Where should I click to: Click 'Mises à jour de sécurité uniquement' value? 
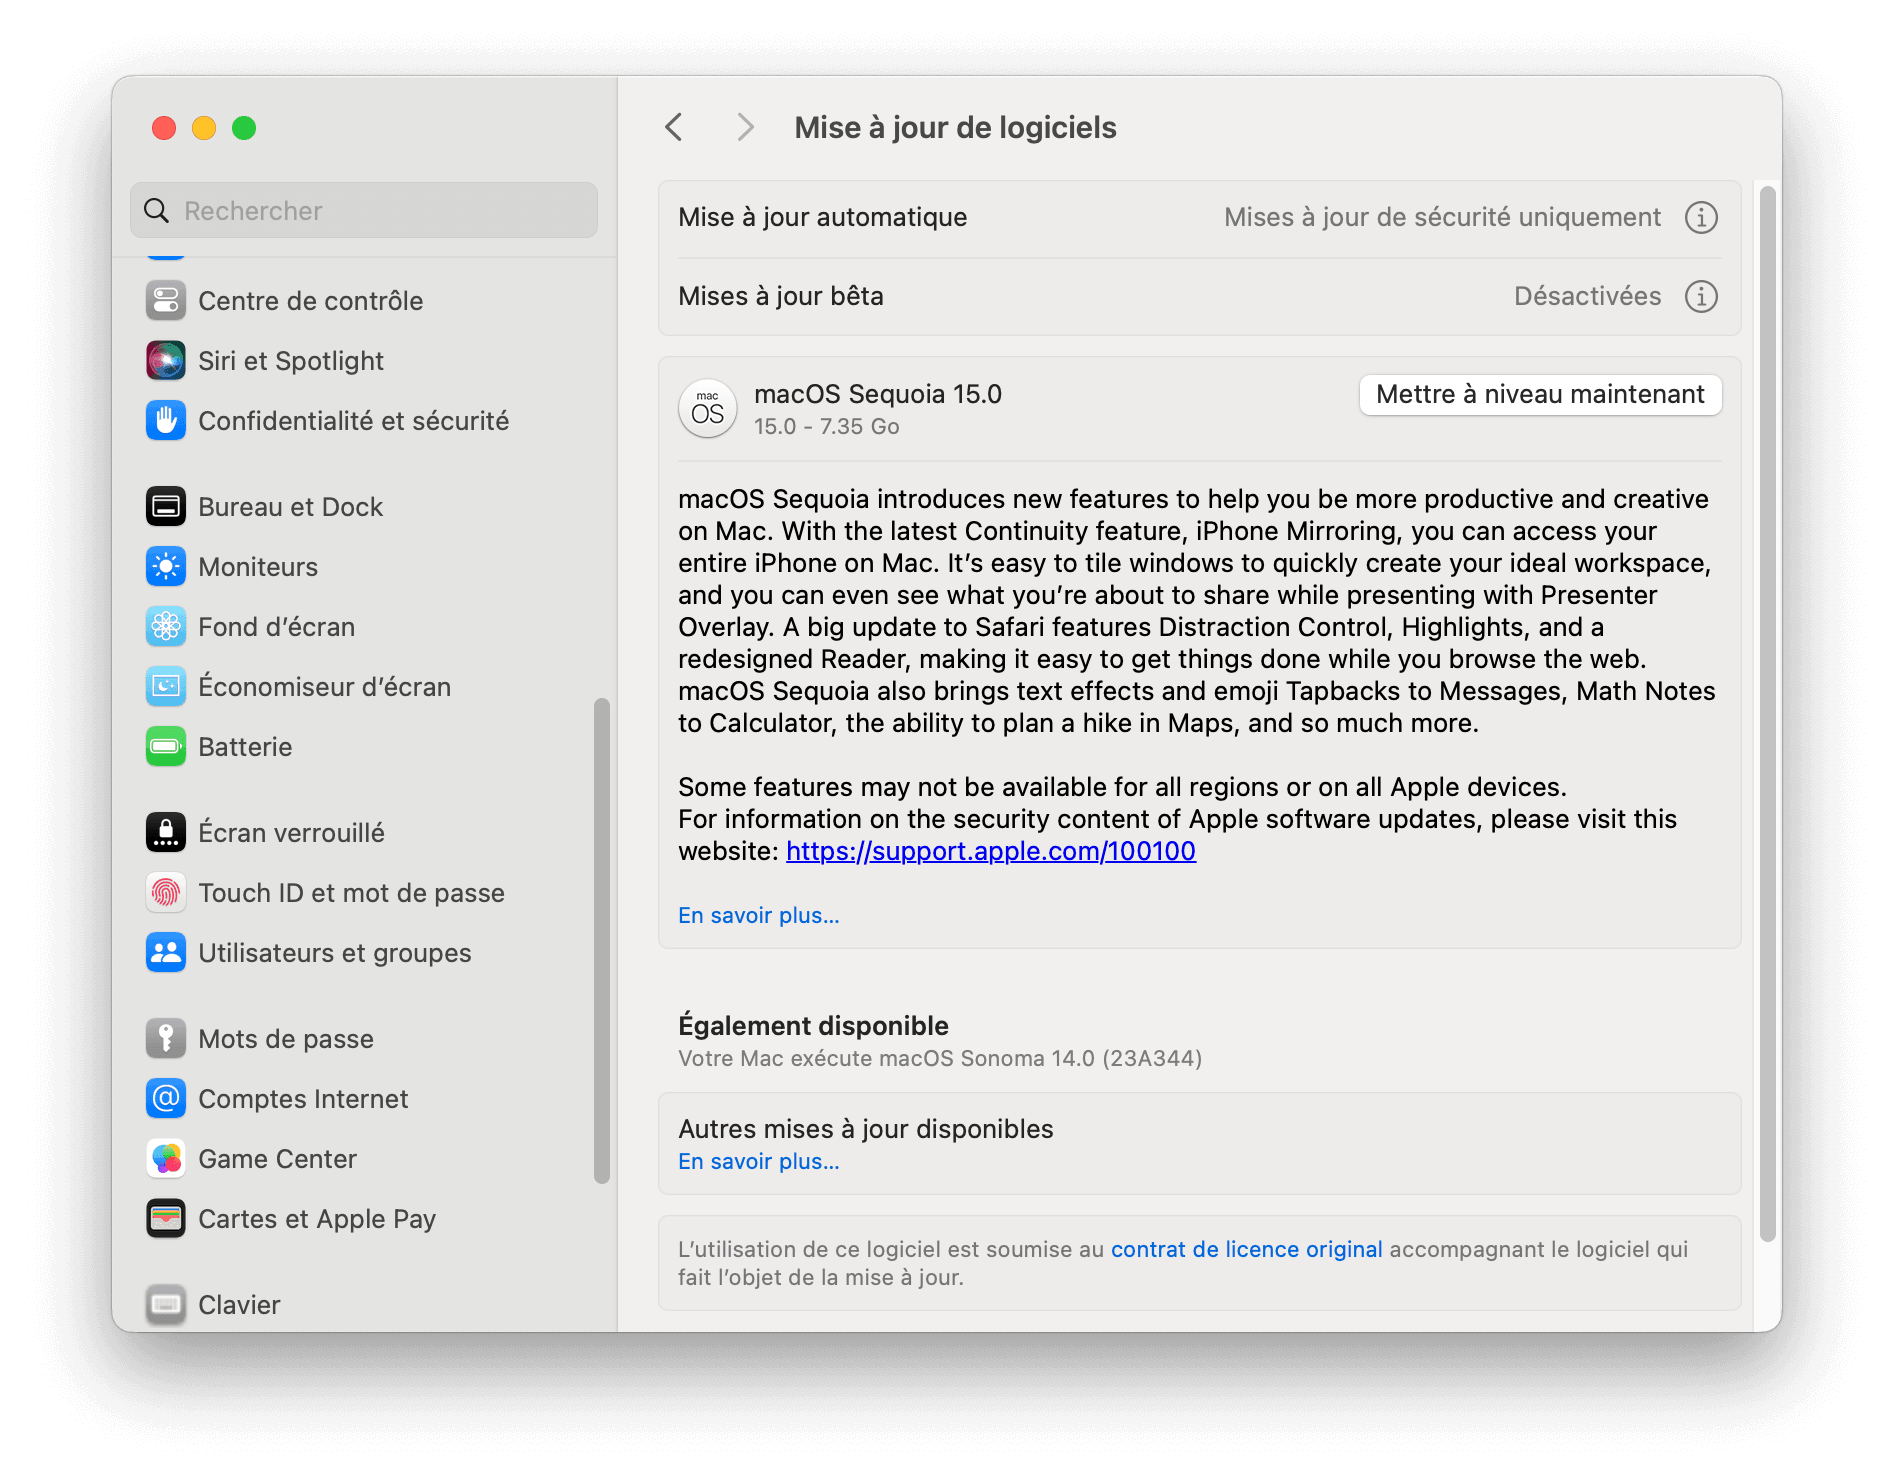[x=1442, y=218]
